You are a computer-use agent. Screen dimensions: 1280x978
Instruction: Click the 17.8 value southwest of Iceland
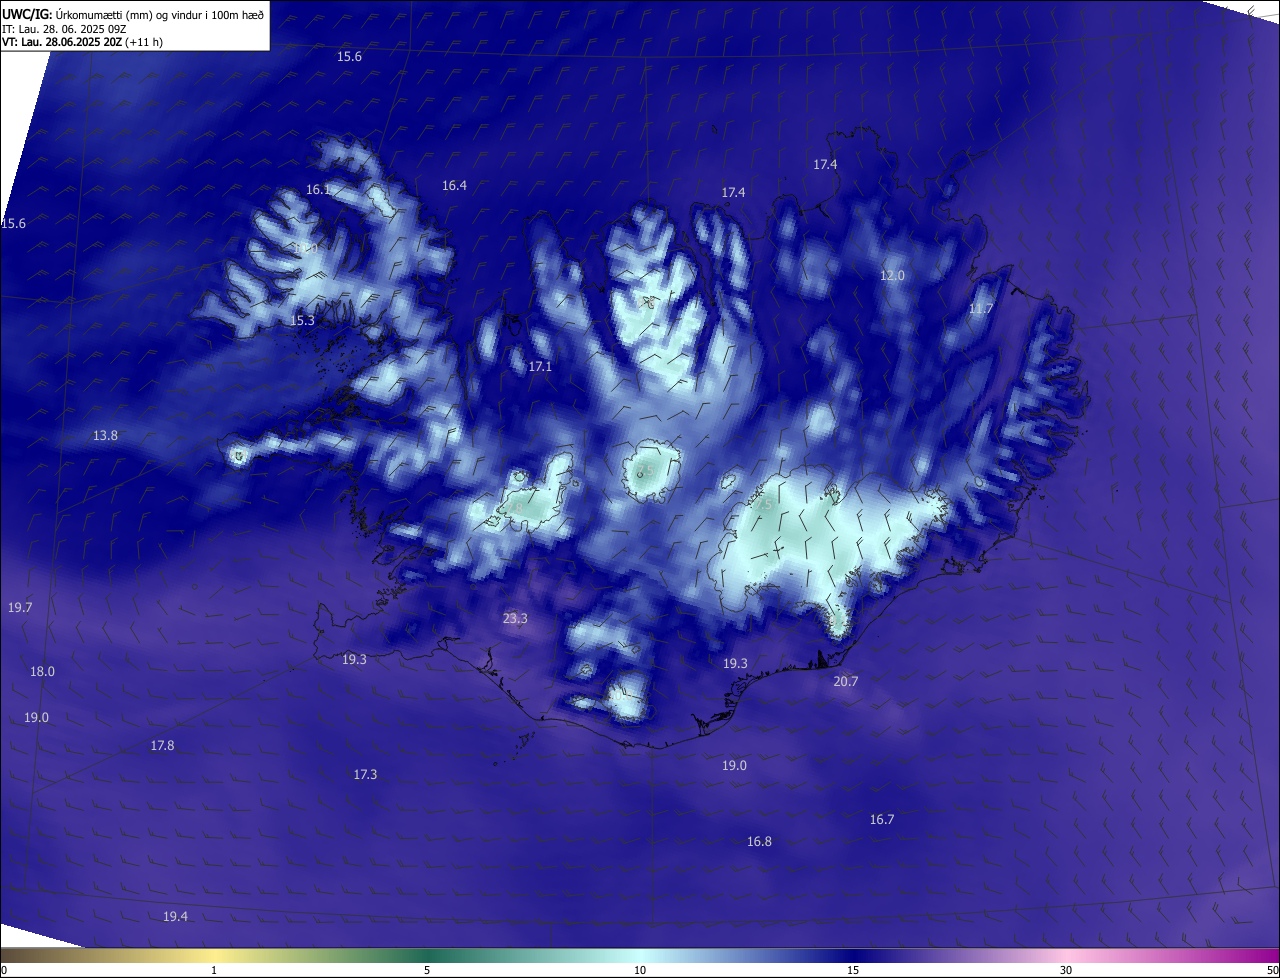click(x=162, y=745)
